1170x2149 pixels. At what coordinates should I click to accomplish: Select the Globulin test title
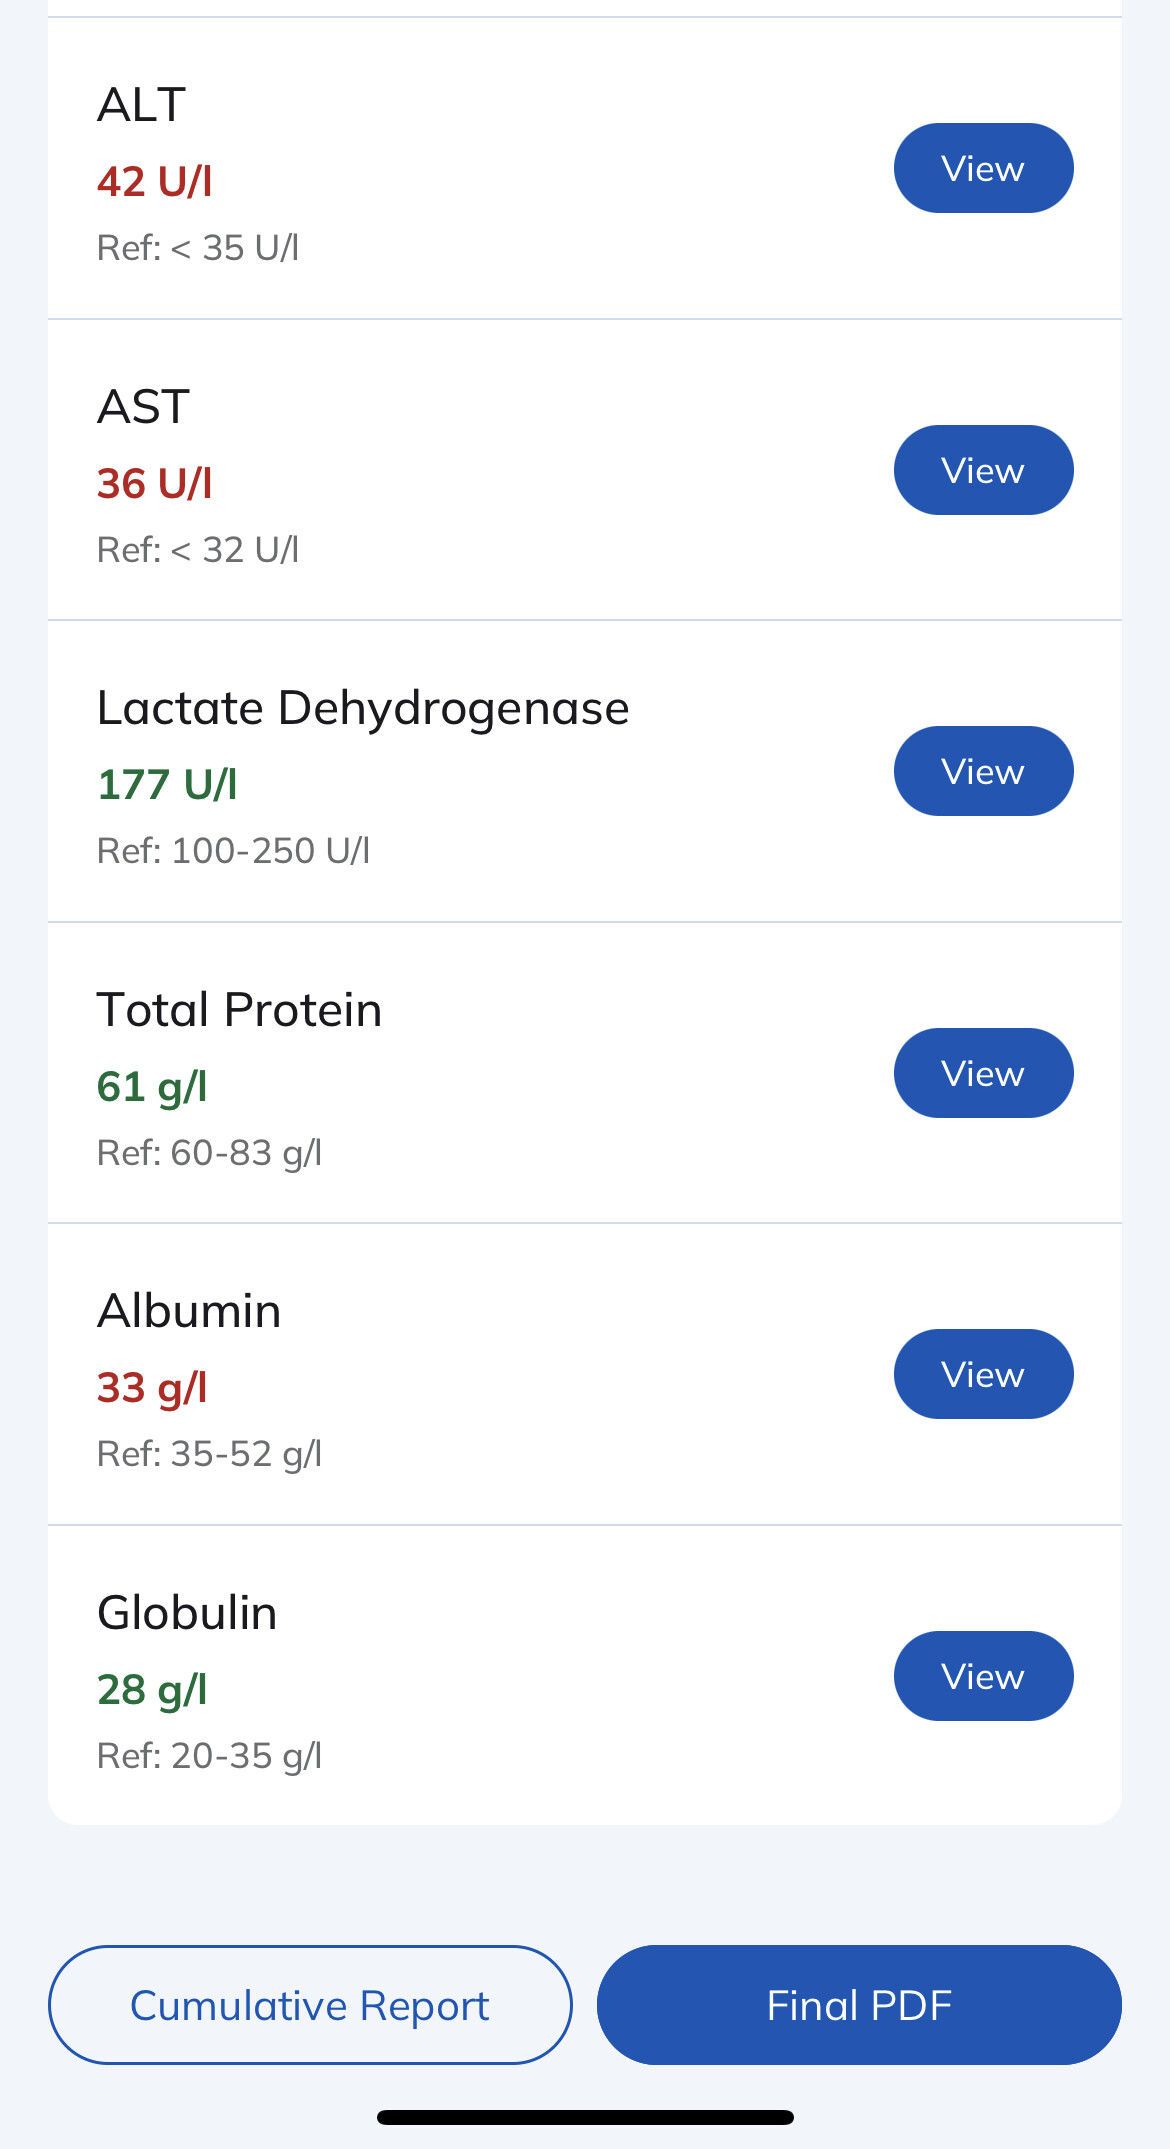click(x=187, y=1613)
